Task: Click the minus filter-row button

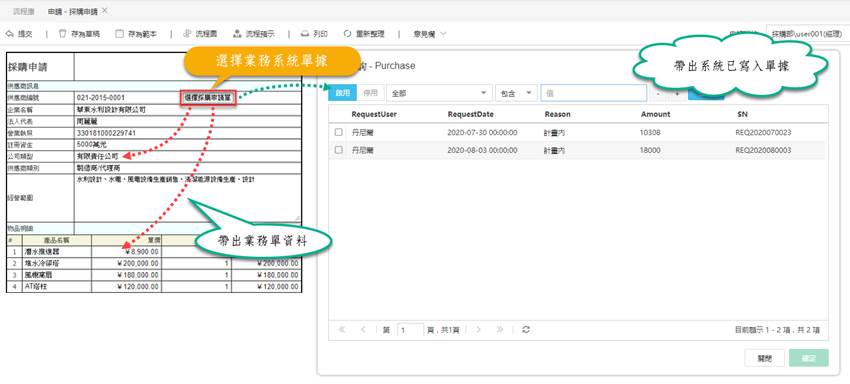Action: point(658,93)
